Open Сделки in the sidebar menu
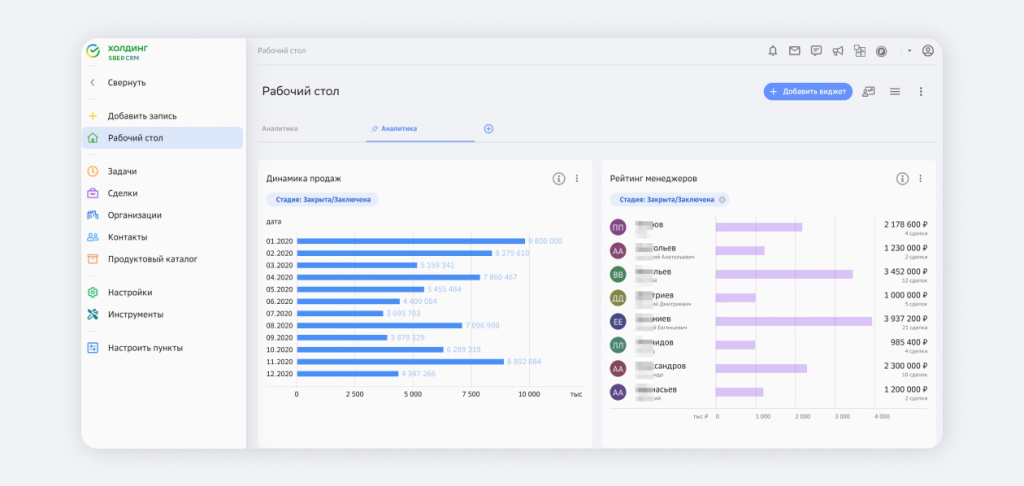1024x486 pixels. tap(122, 193)
